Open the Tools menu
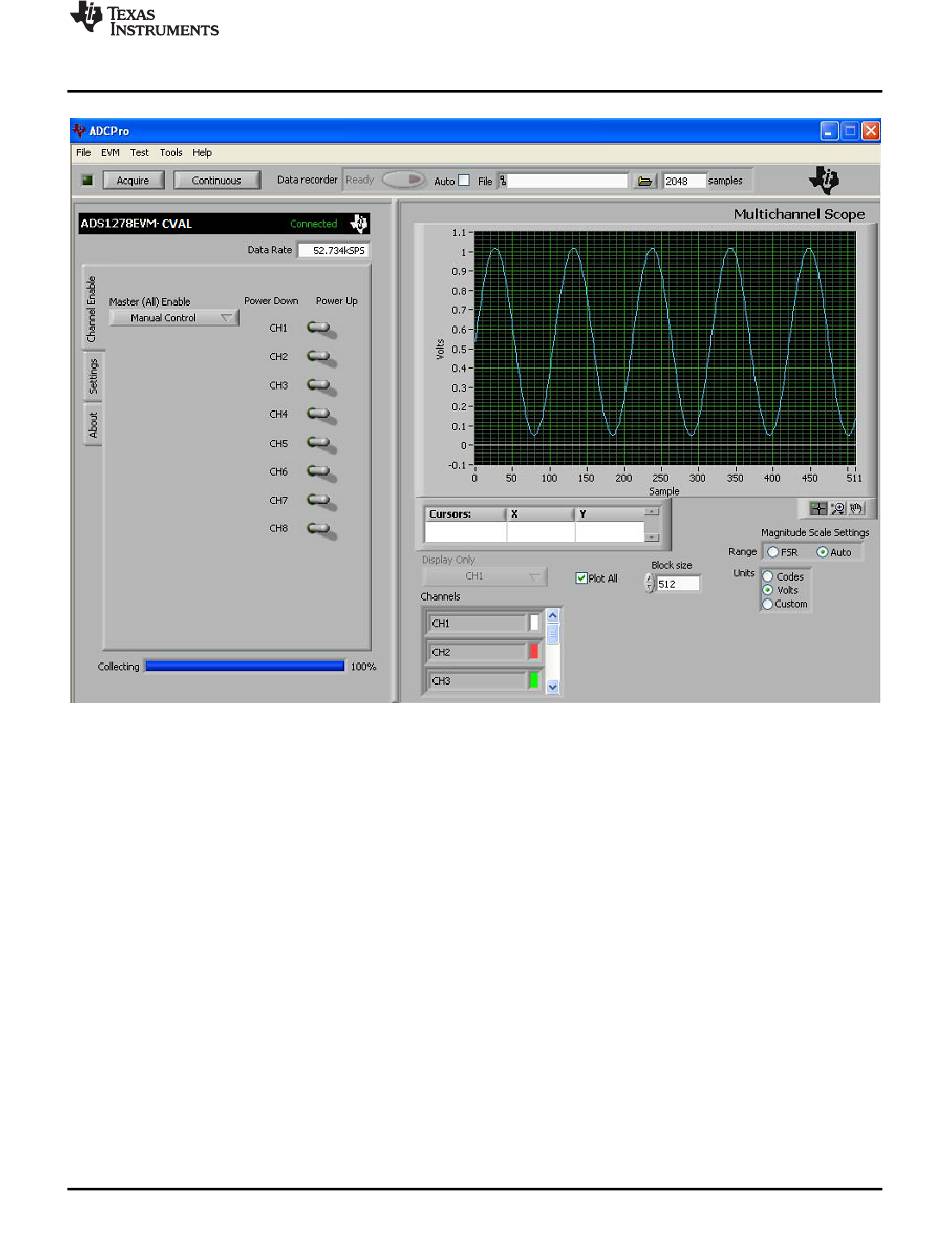The height and width of the screenshot is (1241, 950). pyautogui.click(x=171, y=153)
